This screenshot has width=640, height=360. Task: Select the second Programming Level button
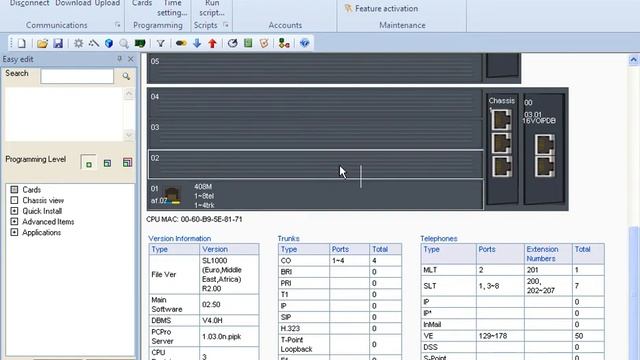[107, 163]
